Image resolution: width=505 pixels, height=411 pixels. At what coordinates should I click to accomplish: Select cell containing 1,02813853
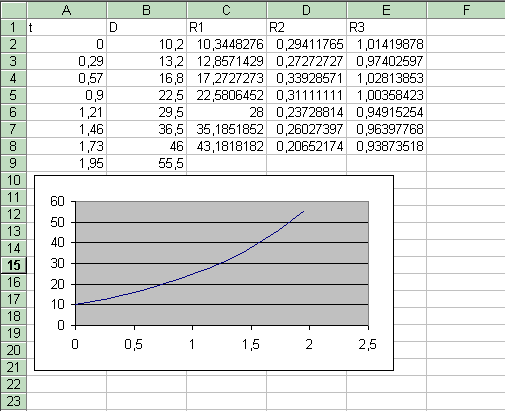coord(387,78)
